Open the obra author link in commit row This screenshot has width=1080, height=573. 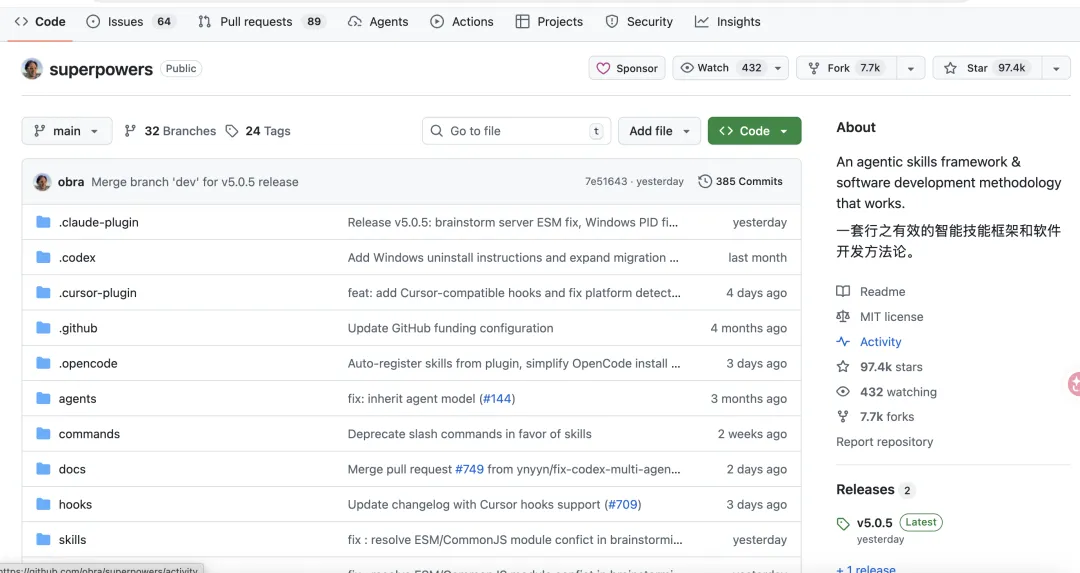click(71, 182)
